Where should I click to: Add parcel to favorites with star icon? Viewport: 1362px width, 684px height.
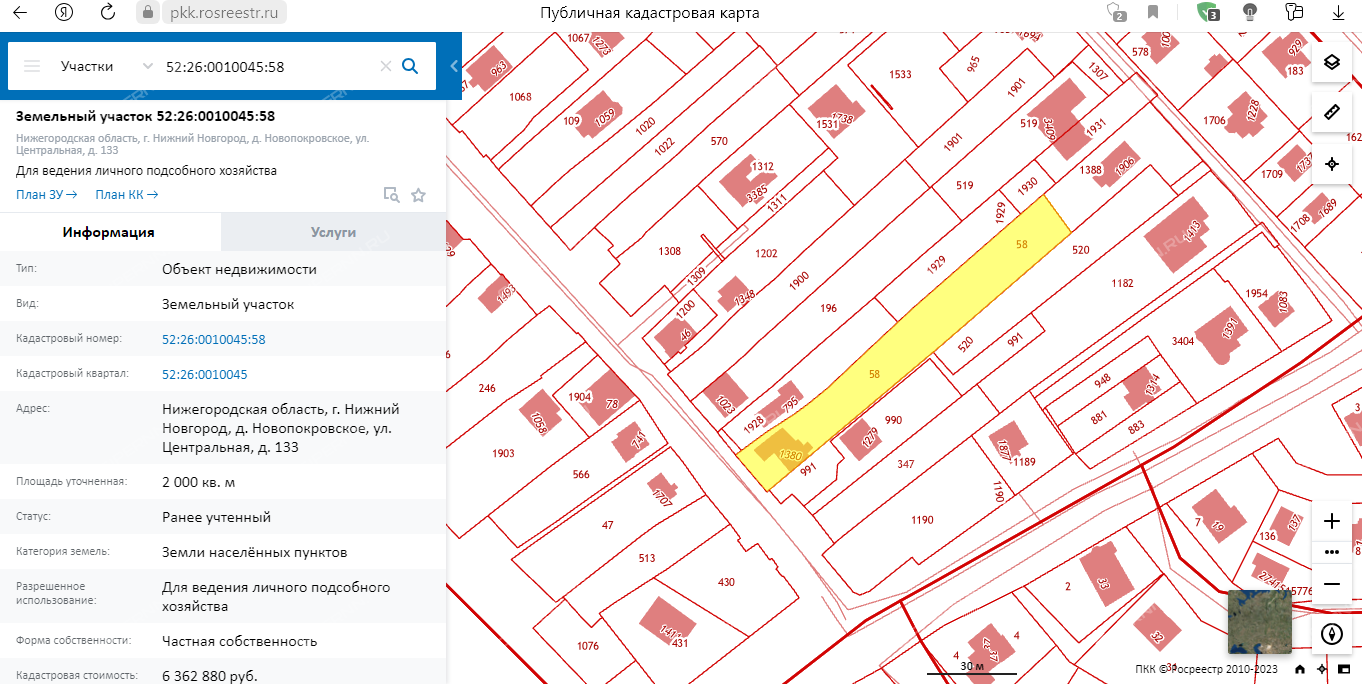pos(418,195)
